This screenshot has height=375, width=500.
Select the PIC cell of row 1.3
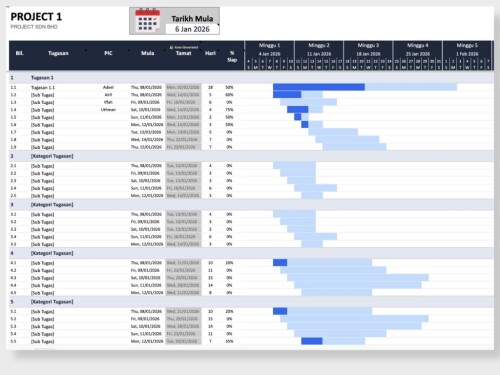pos(108,102)
